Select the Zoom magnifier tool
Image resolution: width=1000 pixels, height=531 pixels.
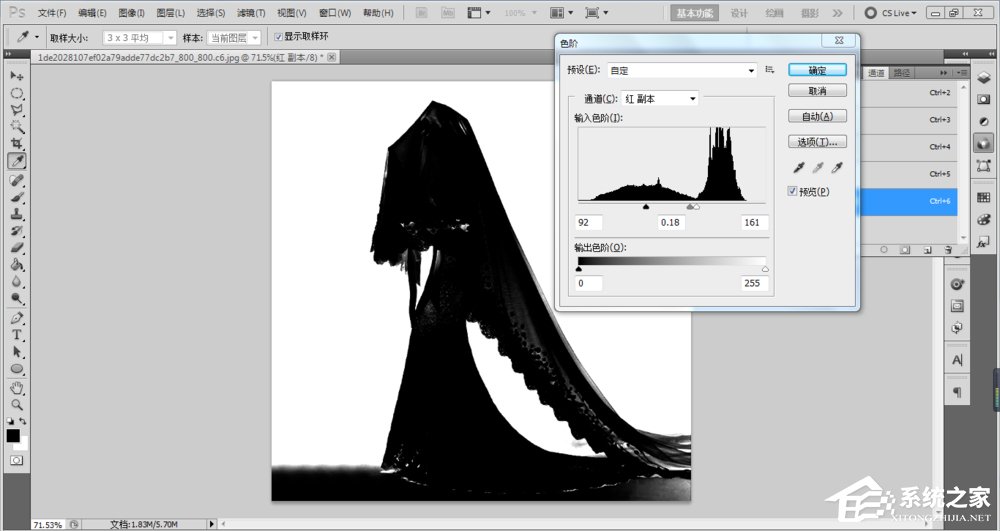pos(17,405)
